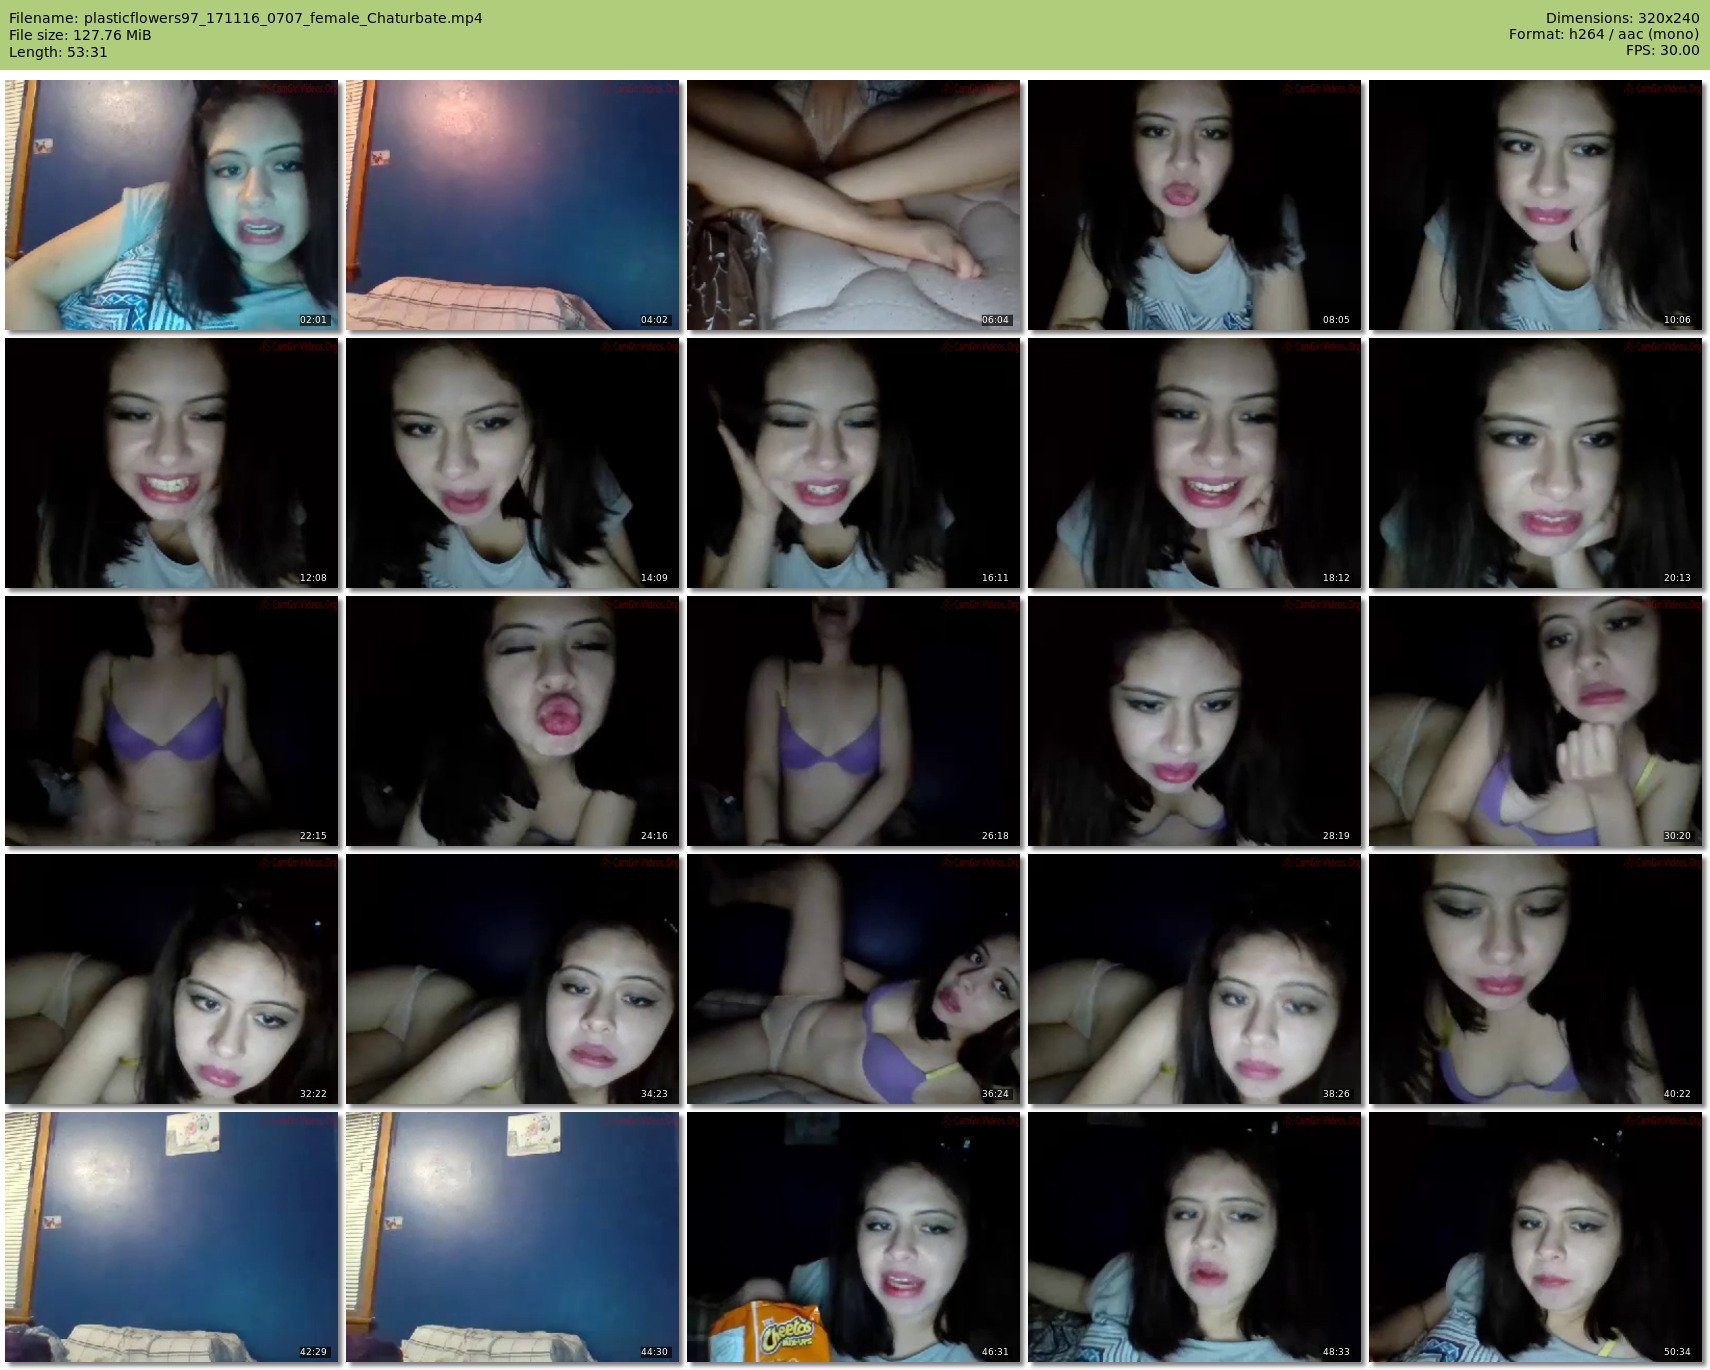Click the thumbnail timestamped 02:01
This screenshot has width=1710, height=1370.
pos(171,205)
